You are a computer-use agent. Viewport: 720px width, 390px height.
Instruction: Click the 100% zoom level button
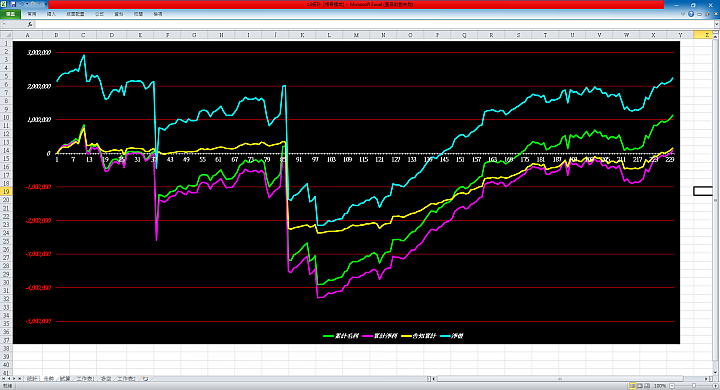(660, 386)
